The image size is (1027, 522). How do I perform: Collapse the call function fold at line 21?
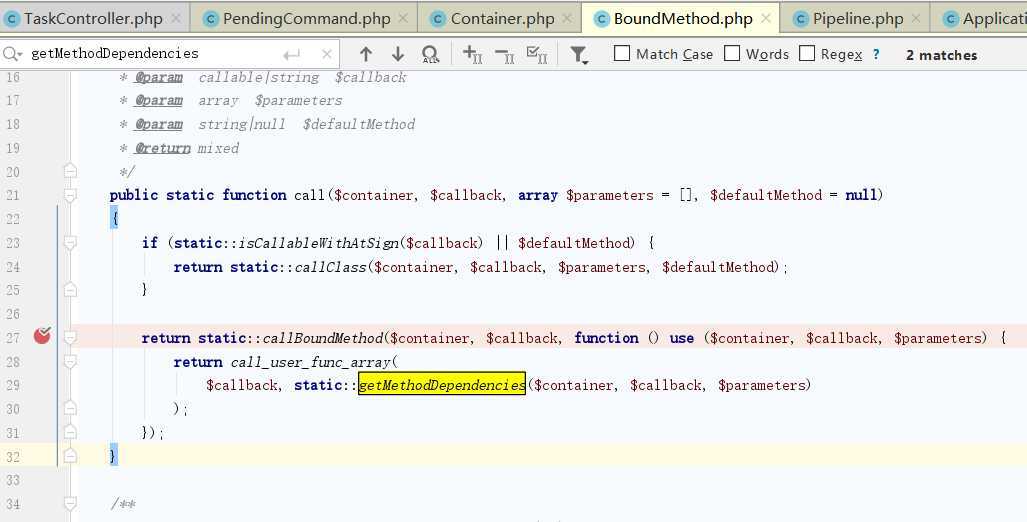tap(70, 195)
